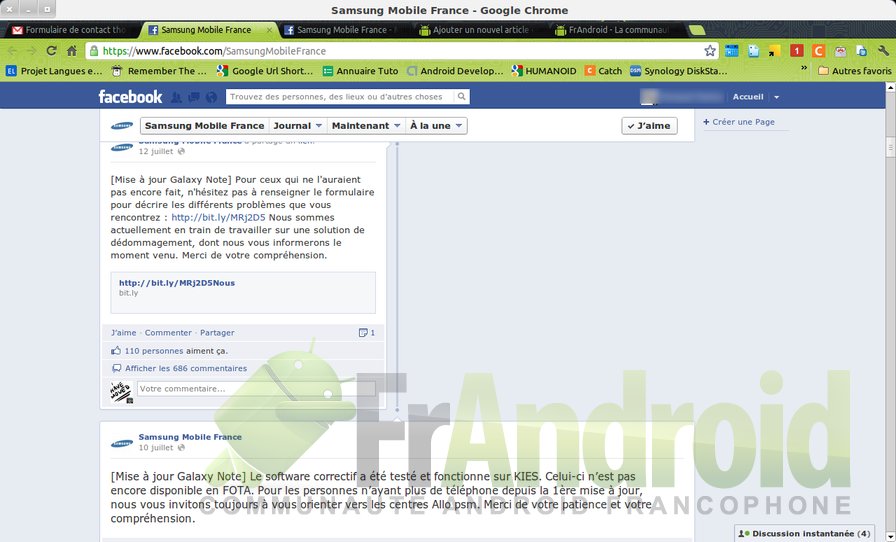Screen dimensions: 896x542
Task: Open Android Developers bookmark
Action: click(x=455, y=71)
